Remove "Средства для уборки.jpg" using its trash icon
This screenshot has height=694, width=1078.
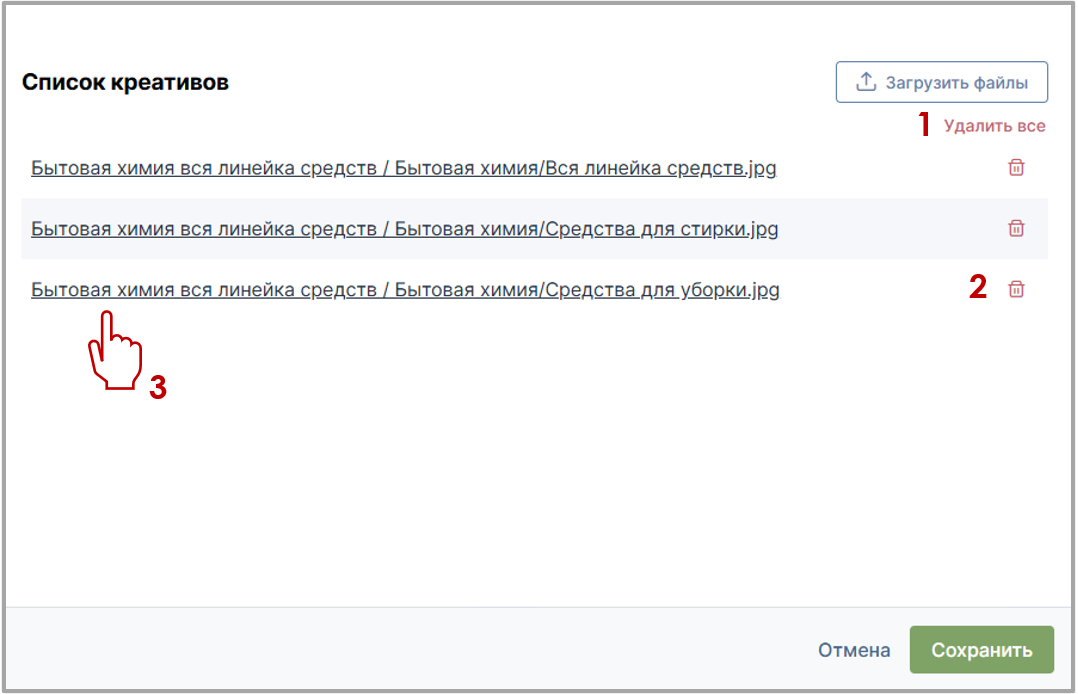(1016, 290)
